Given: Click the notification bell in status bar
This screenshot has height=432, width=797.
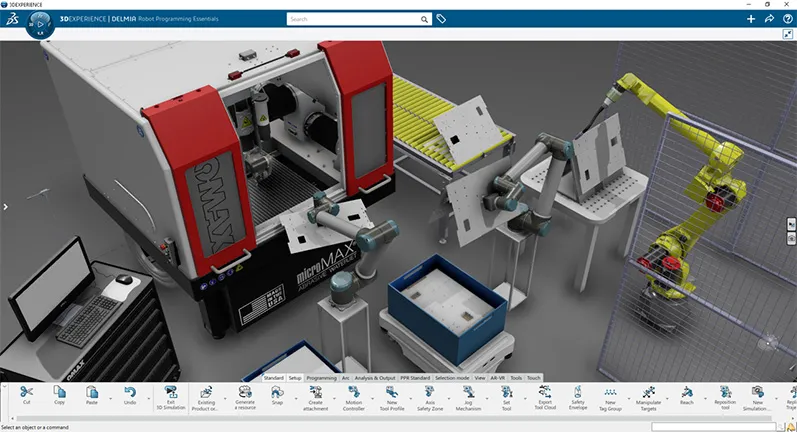Looking at the screenshot, I should pos(791,427).
